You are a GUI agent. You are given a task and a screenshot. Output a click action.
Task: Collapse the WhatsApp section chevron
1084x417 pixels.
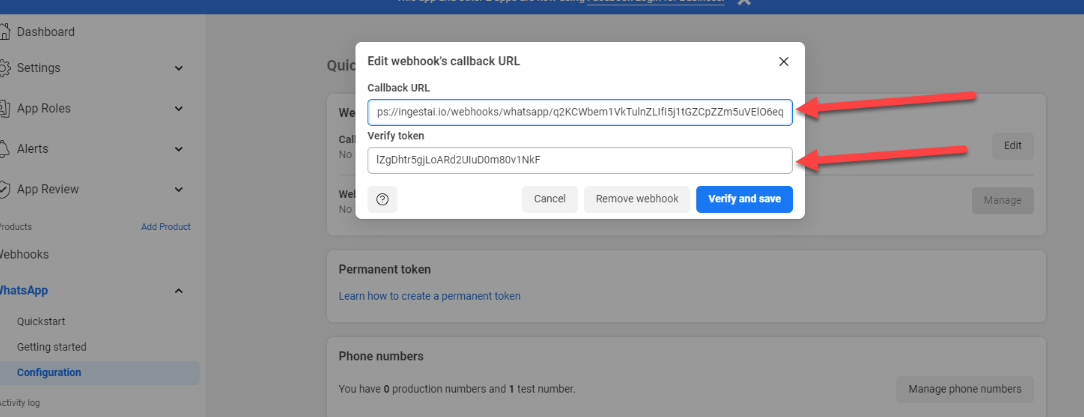179,290
